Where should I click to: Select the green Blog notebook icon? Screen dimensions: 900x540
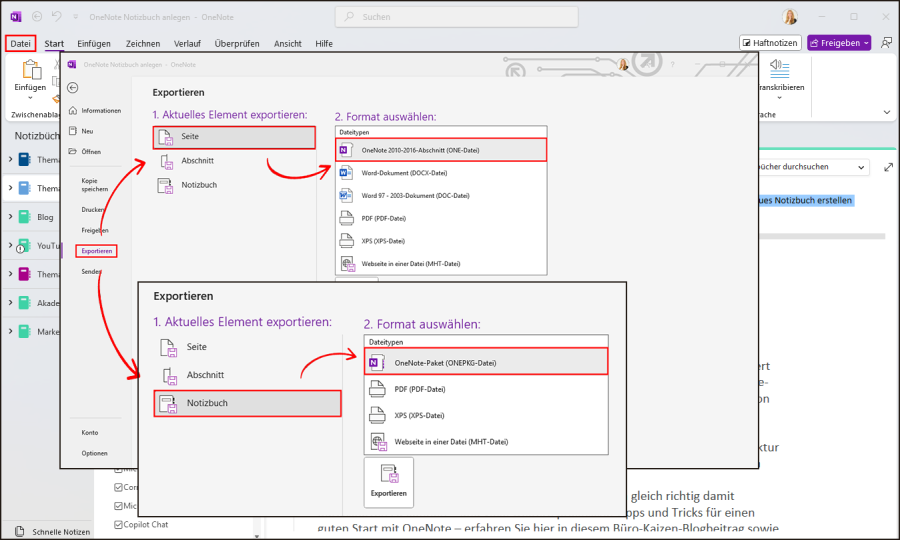click(x=24, y=217)
